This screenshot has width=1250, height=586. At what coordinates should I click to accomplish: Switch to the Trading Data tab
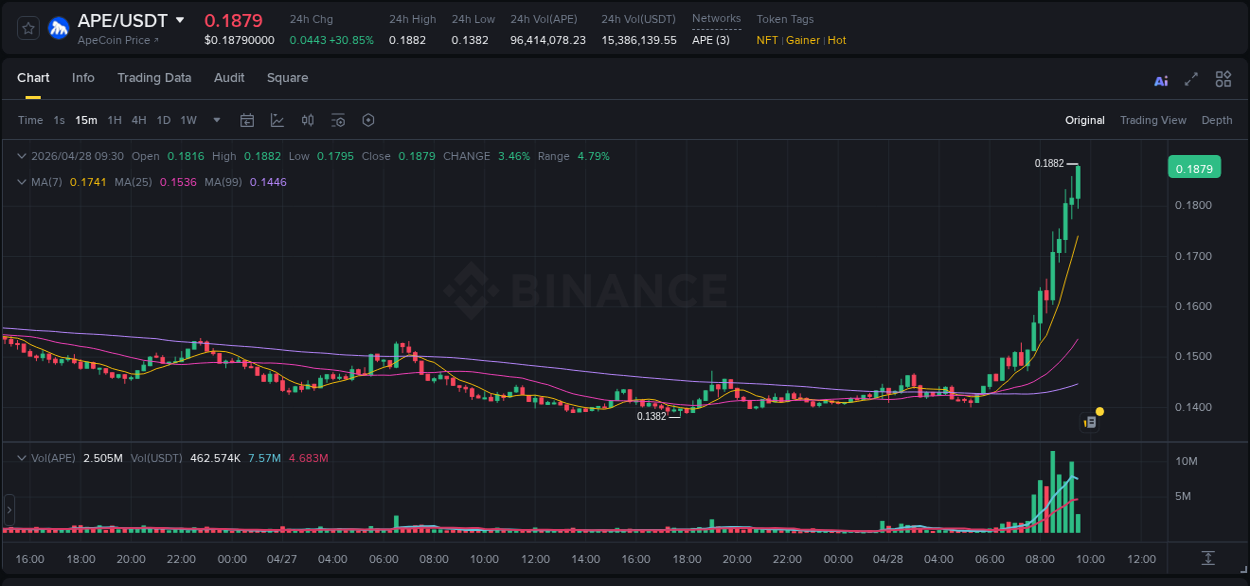(x=154, y=78)
